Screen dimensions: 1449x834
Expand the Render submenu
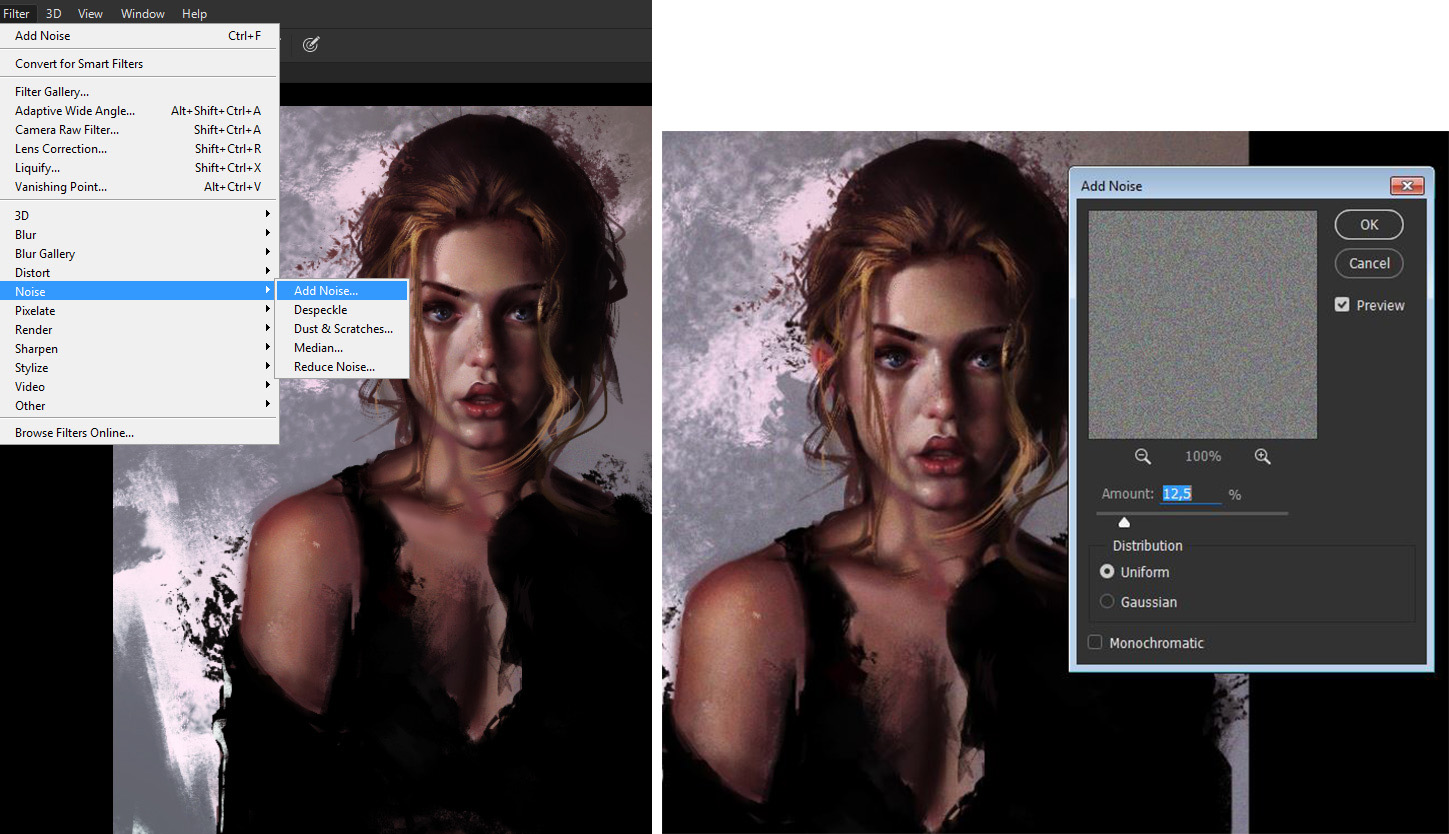click(x=139, y=330)
